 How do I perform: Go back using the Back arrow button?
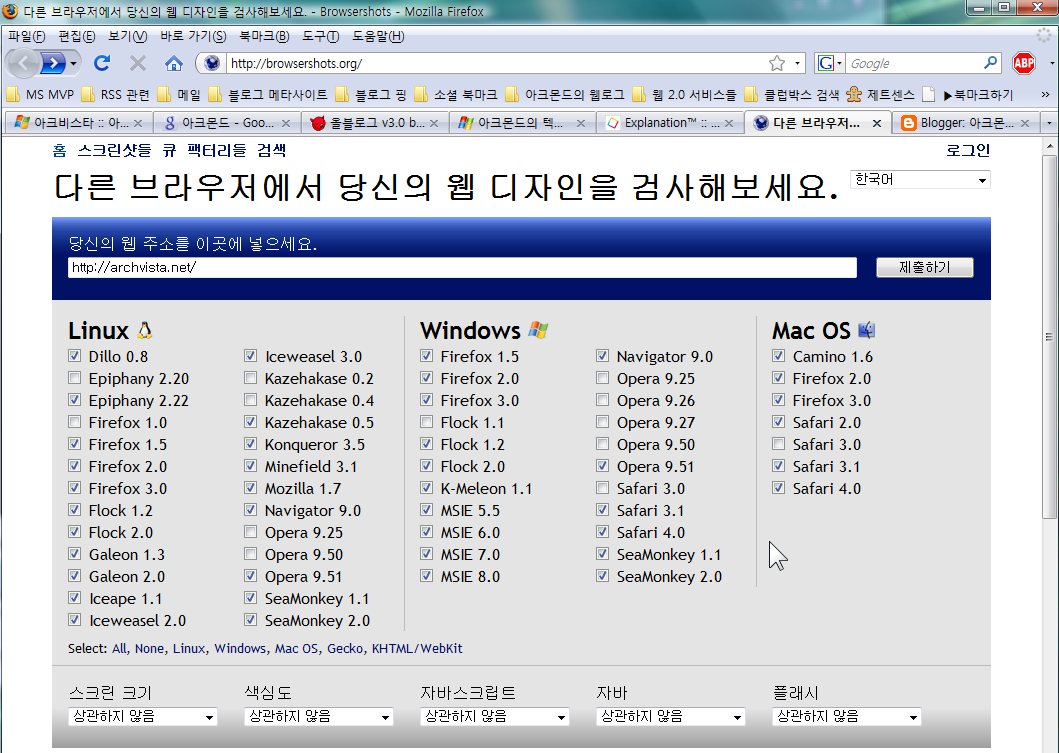coord(23,63)
